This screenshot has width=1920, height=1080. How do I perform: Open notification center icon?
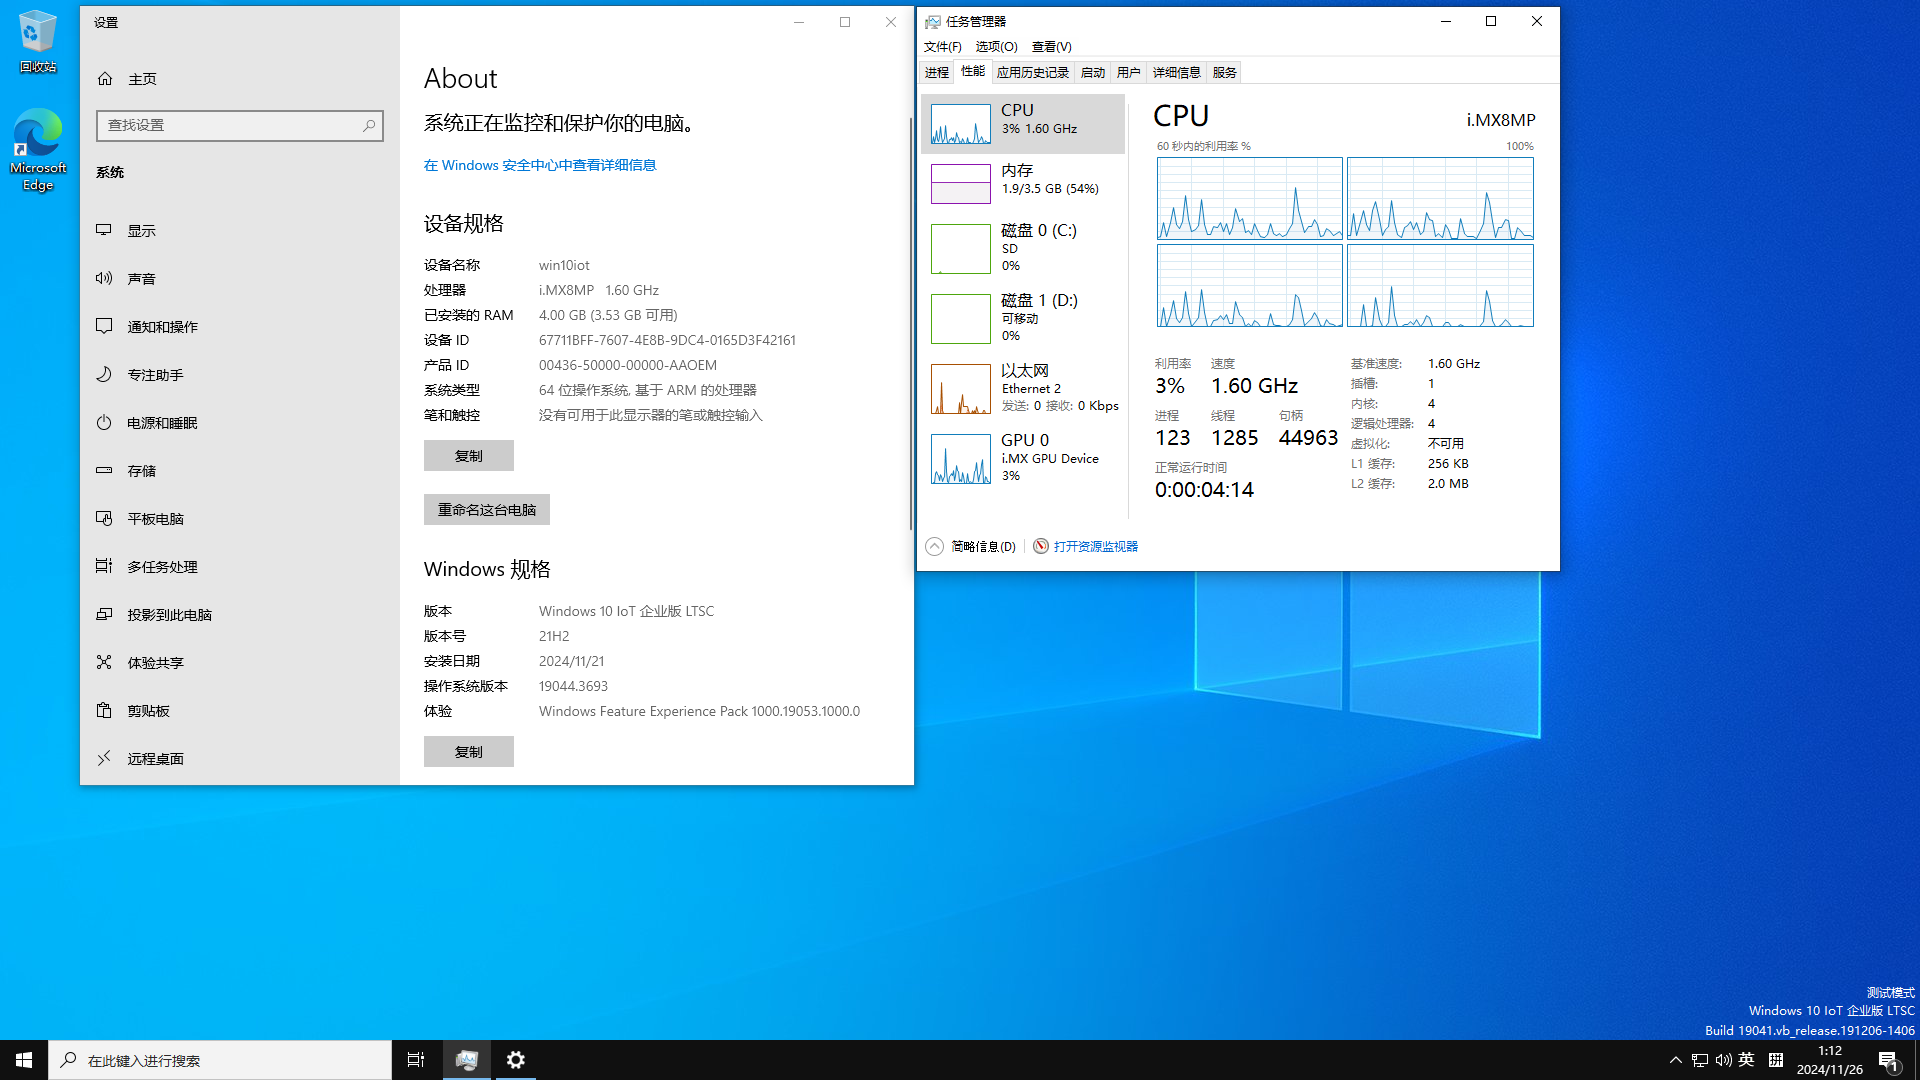(x=1889, y=1060)
